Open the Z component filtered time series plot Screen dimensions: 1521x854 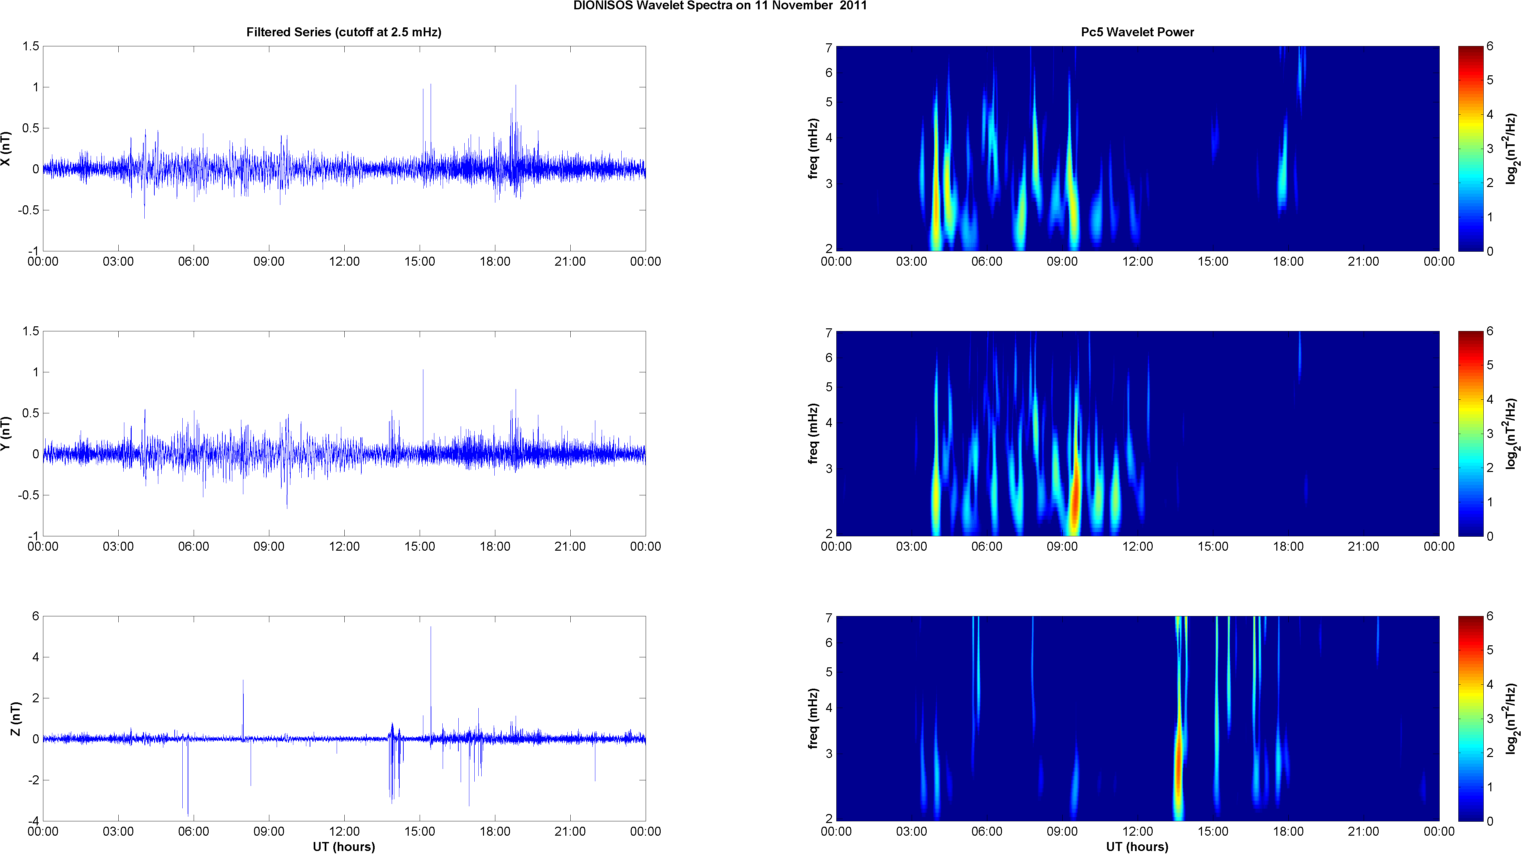click(x=344, y=719)
